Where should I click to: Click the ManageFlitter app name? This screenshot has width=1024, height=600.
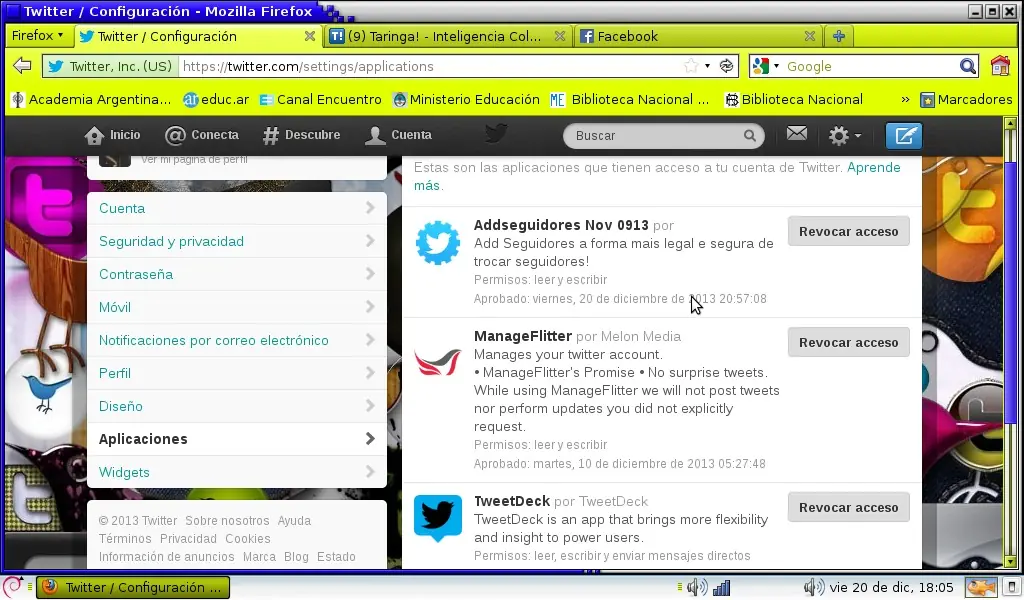522,336
